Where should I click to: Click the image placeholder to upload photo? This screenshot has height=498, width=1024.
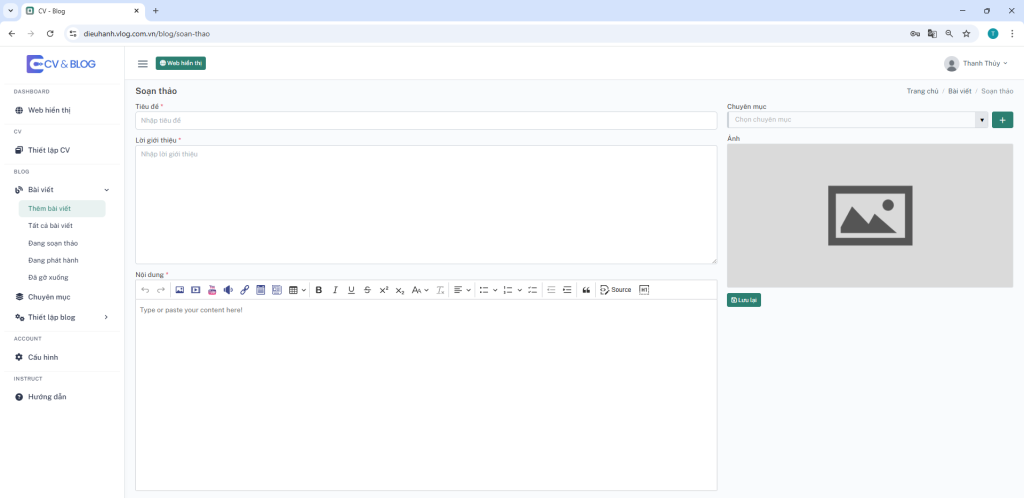(x=870, y=215)
